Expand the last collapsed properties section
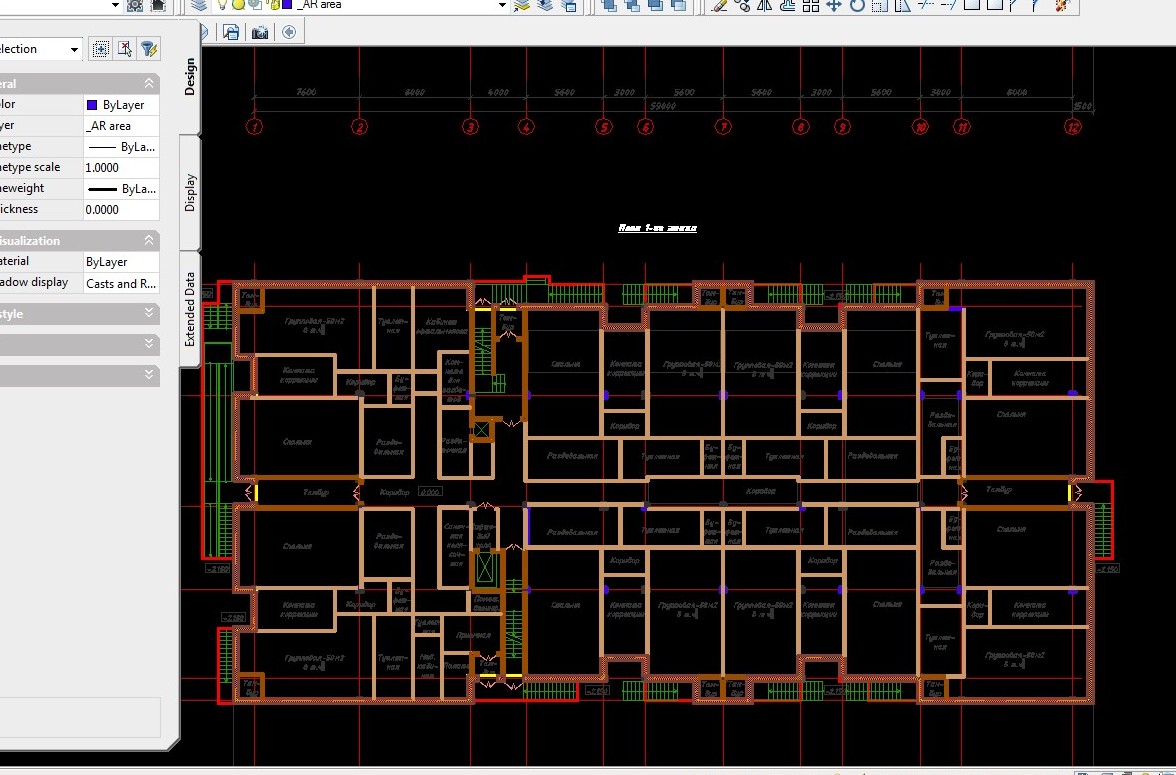The width and height of the screenshot is (1176, 775). [x=148, y=374]
